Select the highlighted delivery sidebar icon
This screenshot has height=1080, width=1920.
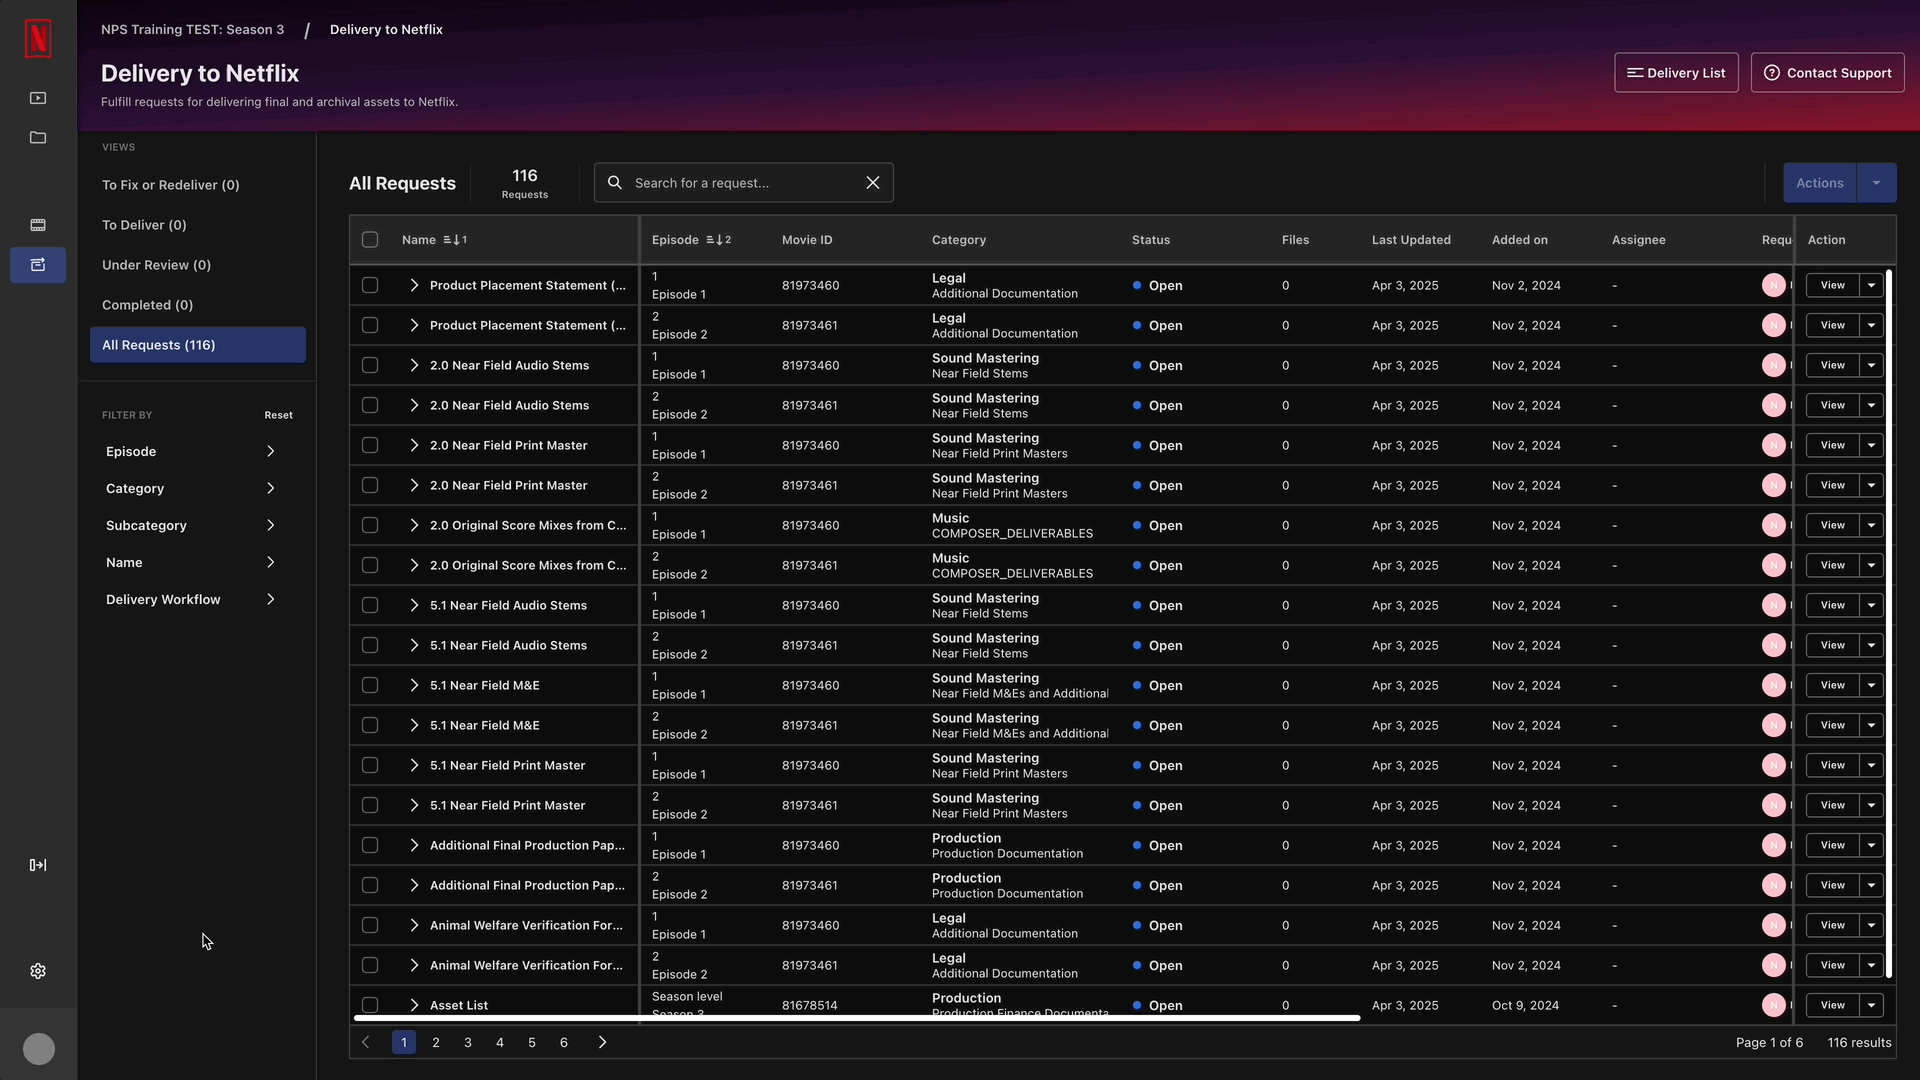[x=38, y=265]
